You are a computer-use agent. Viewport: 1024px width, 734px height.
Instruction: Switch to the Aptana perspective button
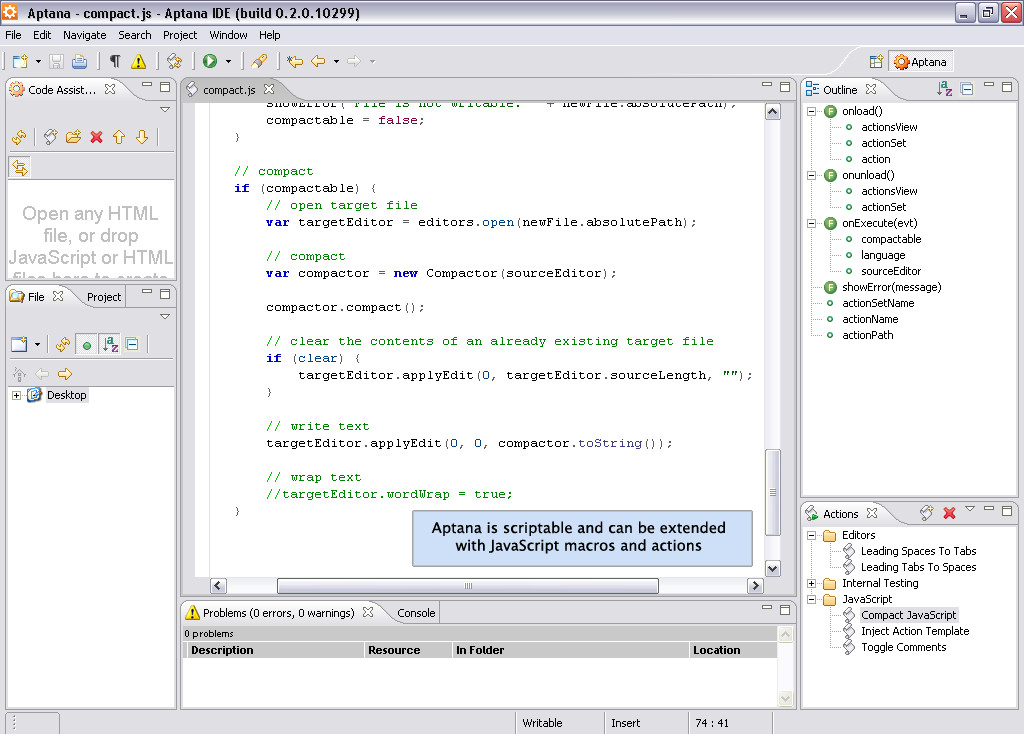pyautogui.click(x=921, y=62)
